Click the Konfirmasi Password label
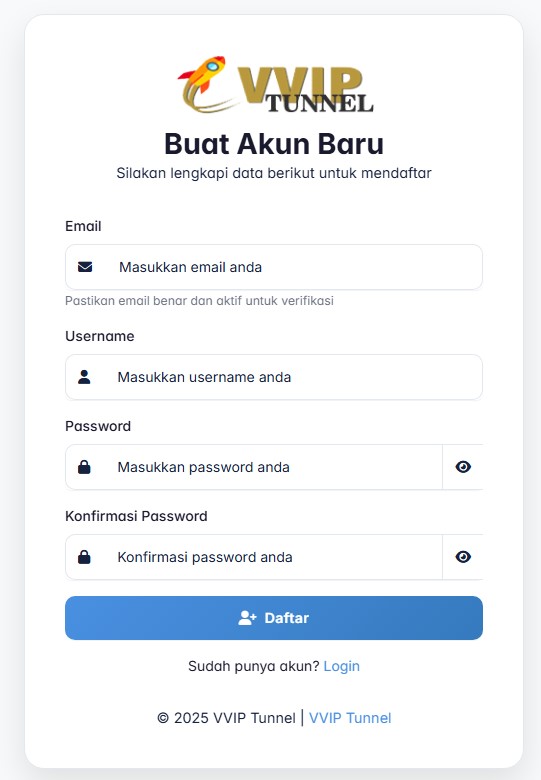541x780 pixels. coord(136,516)
